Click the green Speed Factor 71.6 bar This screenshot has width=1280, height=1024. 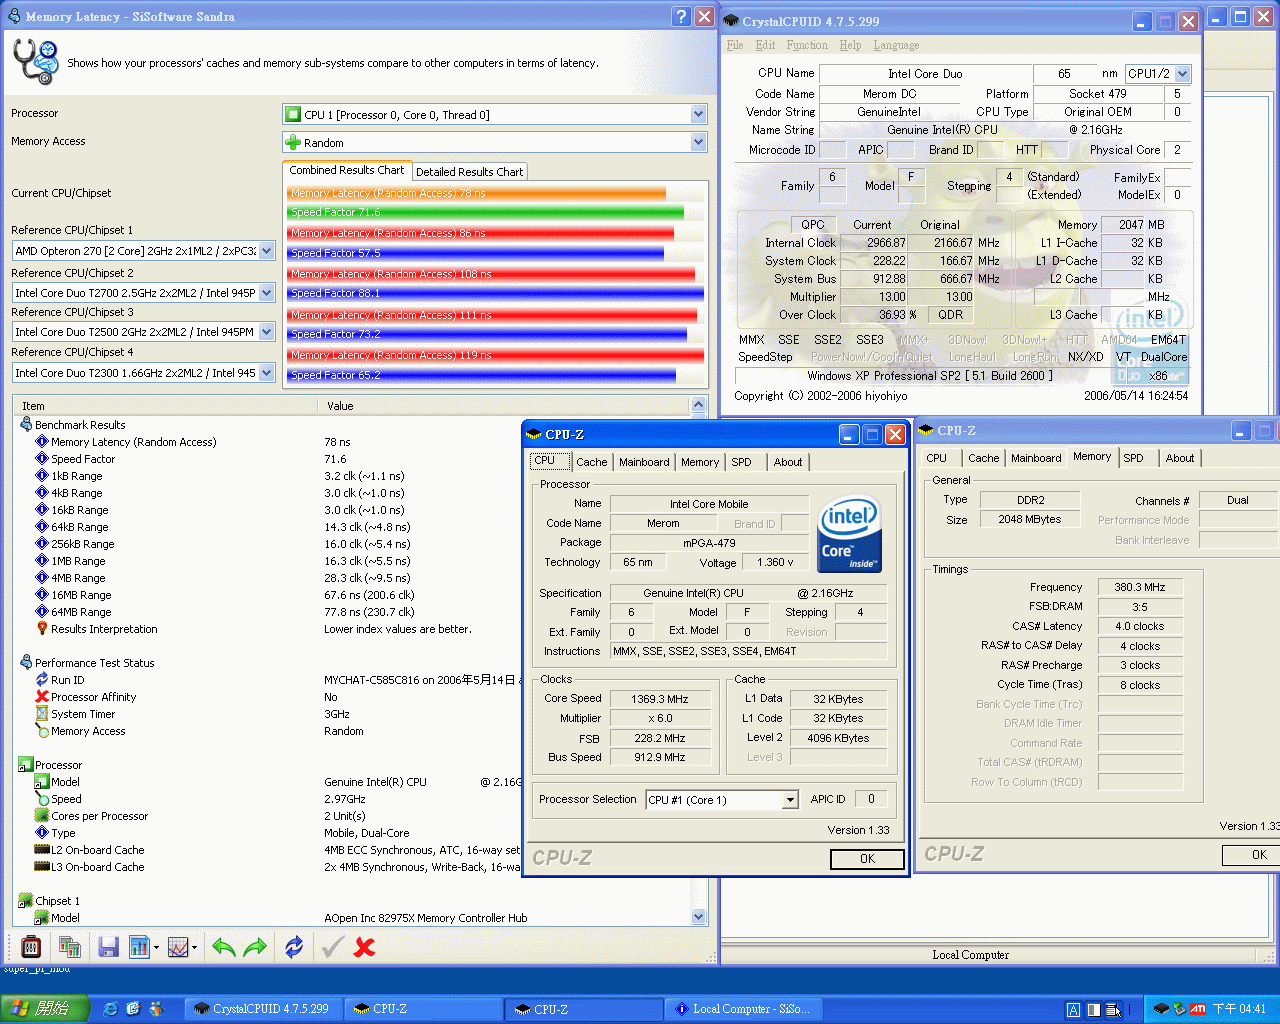486,212
